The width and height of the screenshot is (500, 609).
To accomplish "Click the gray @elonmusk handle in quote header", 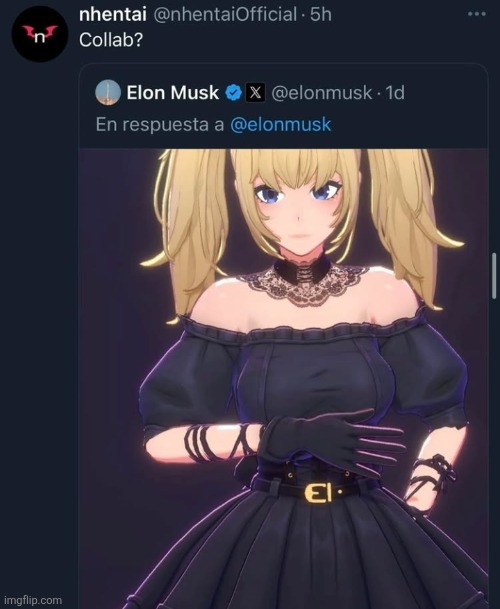I will [x=321, y=92].
